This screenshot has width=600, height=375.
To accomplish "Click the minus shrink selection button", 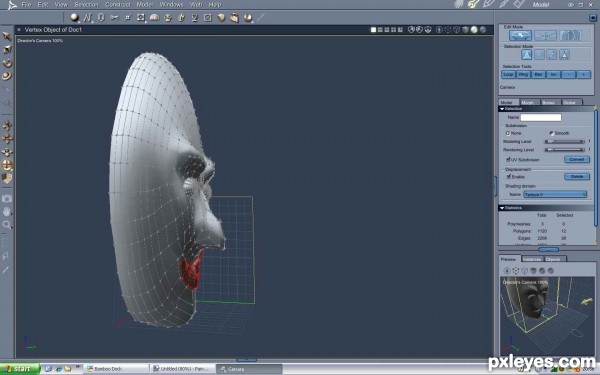I will coord(569,75).
